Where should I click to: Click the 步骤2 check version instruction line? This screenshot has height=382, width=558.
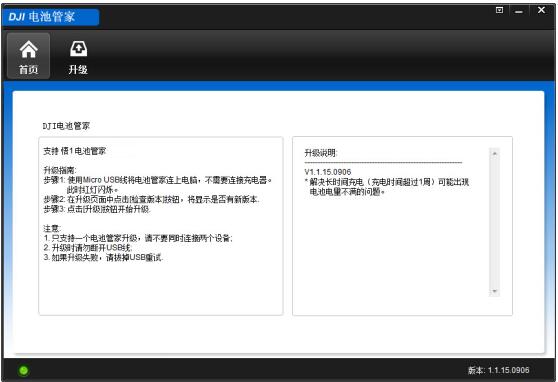click(x=152, y=199)
